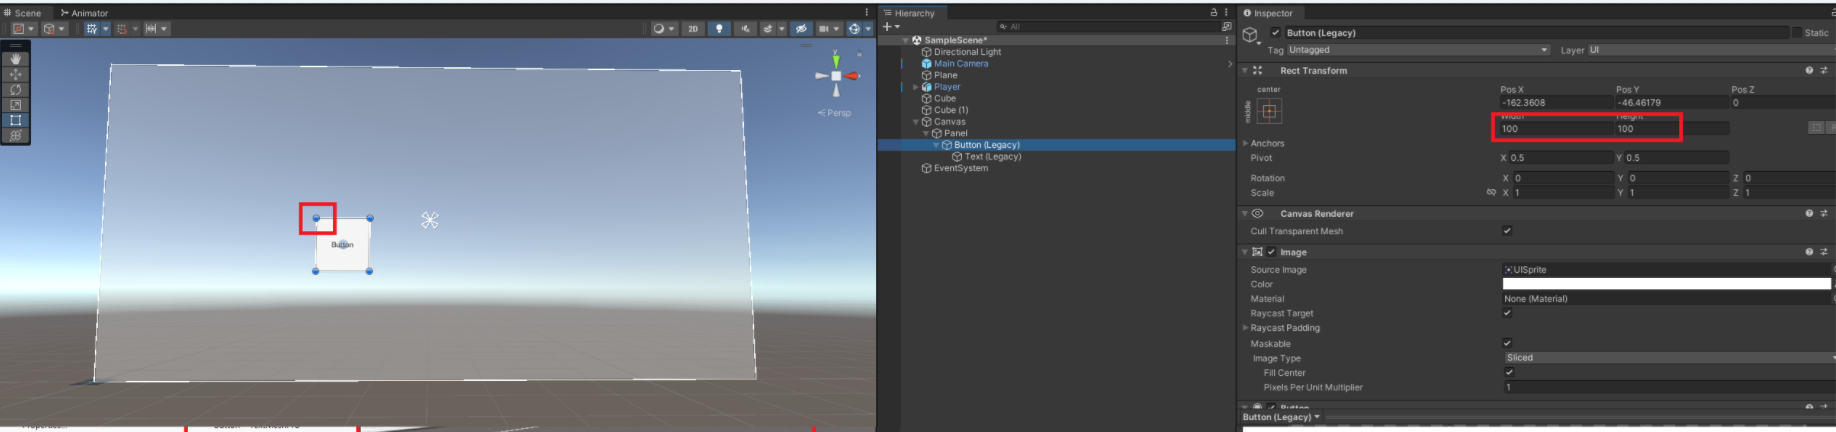Image resolution: width=1836 pixels, height=432 pixels.
Task: Toggle 2D view mode in Scene
Action: (693, 29)
